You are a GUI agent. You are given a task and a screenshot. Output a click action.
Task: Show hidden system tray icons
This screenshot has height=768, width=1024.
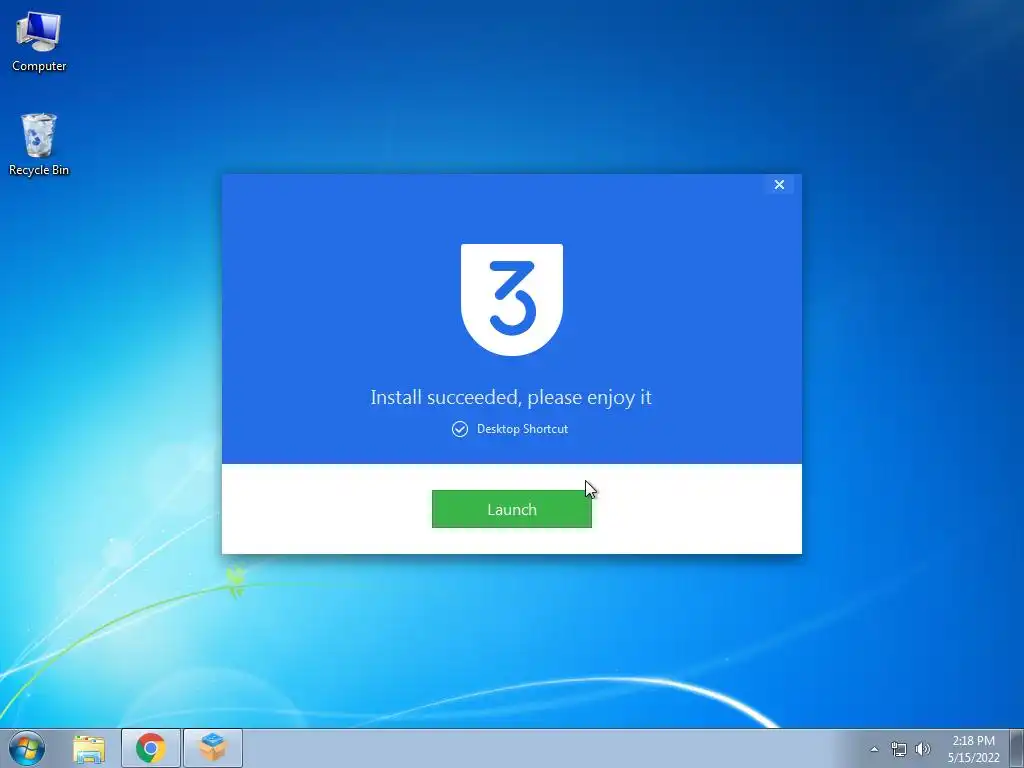pos(874,749)
